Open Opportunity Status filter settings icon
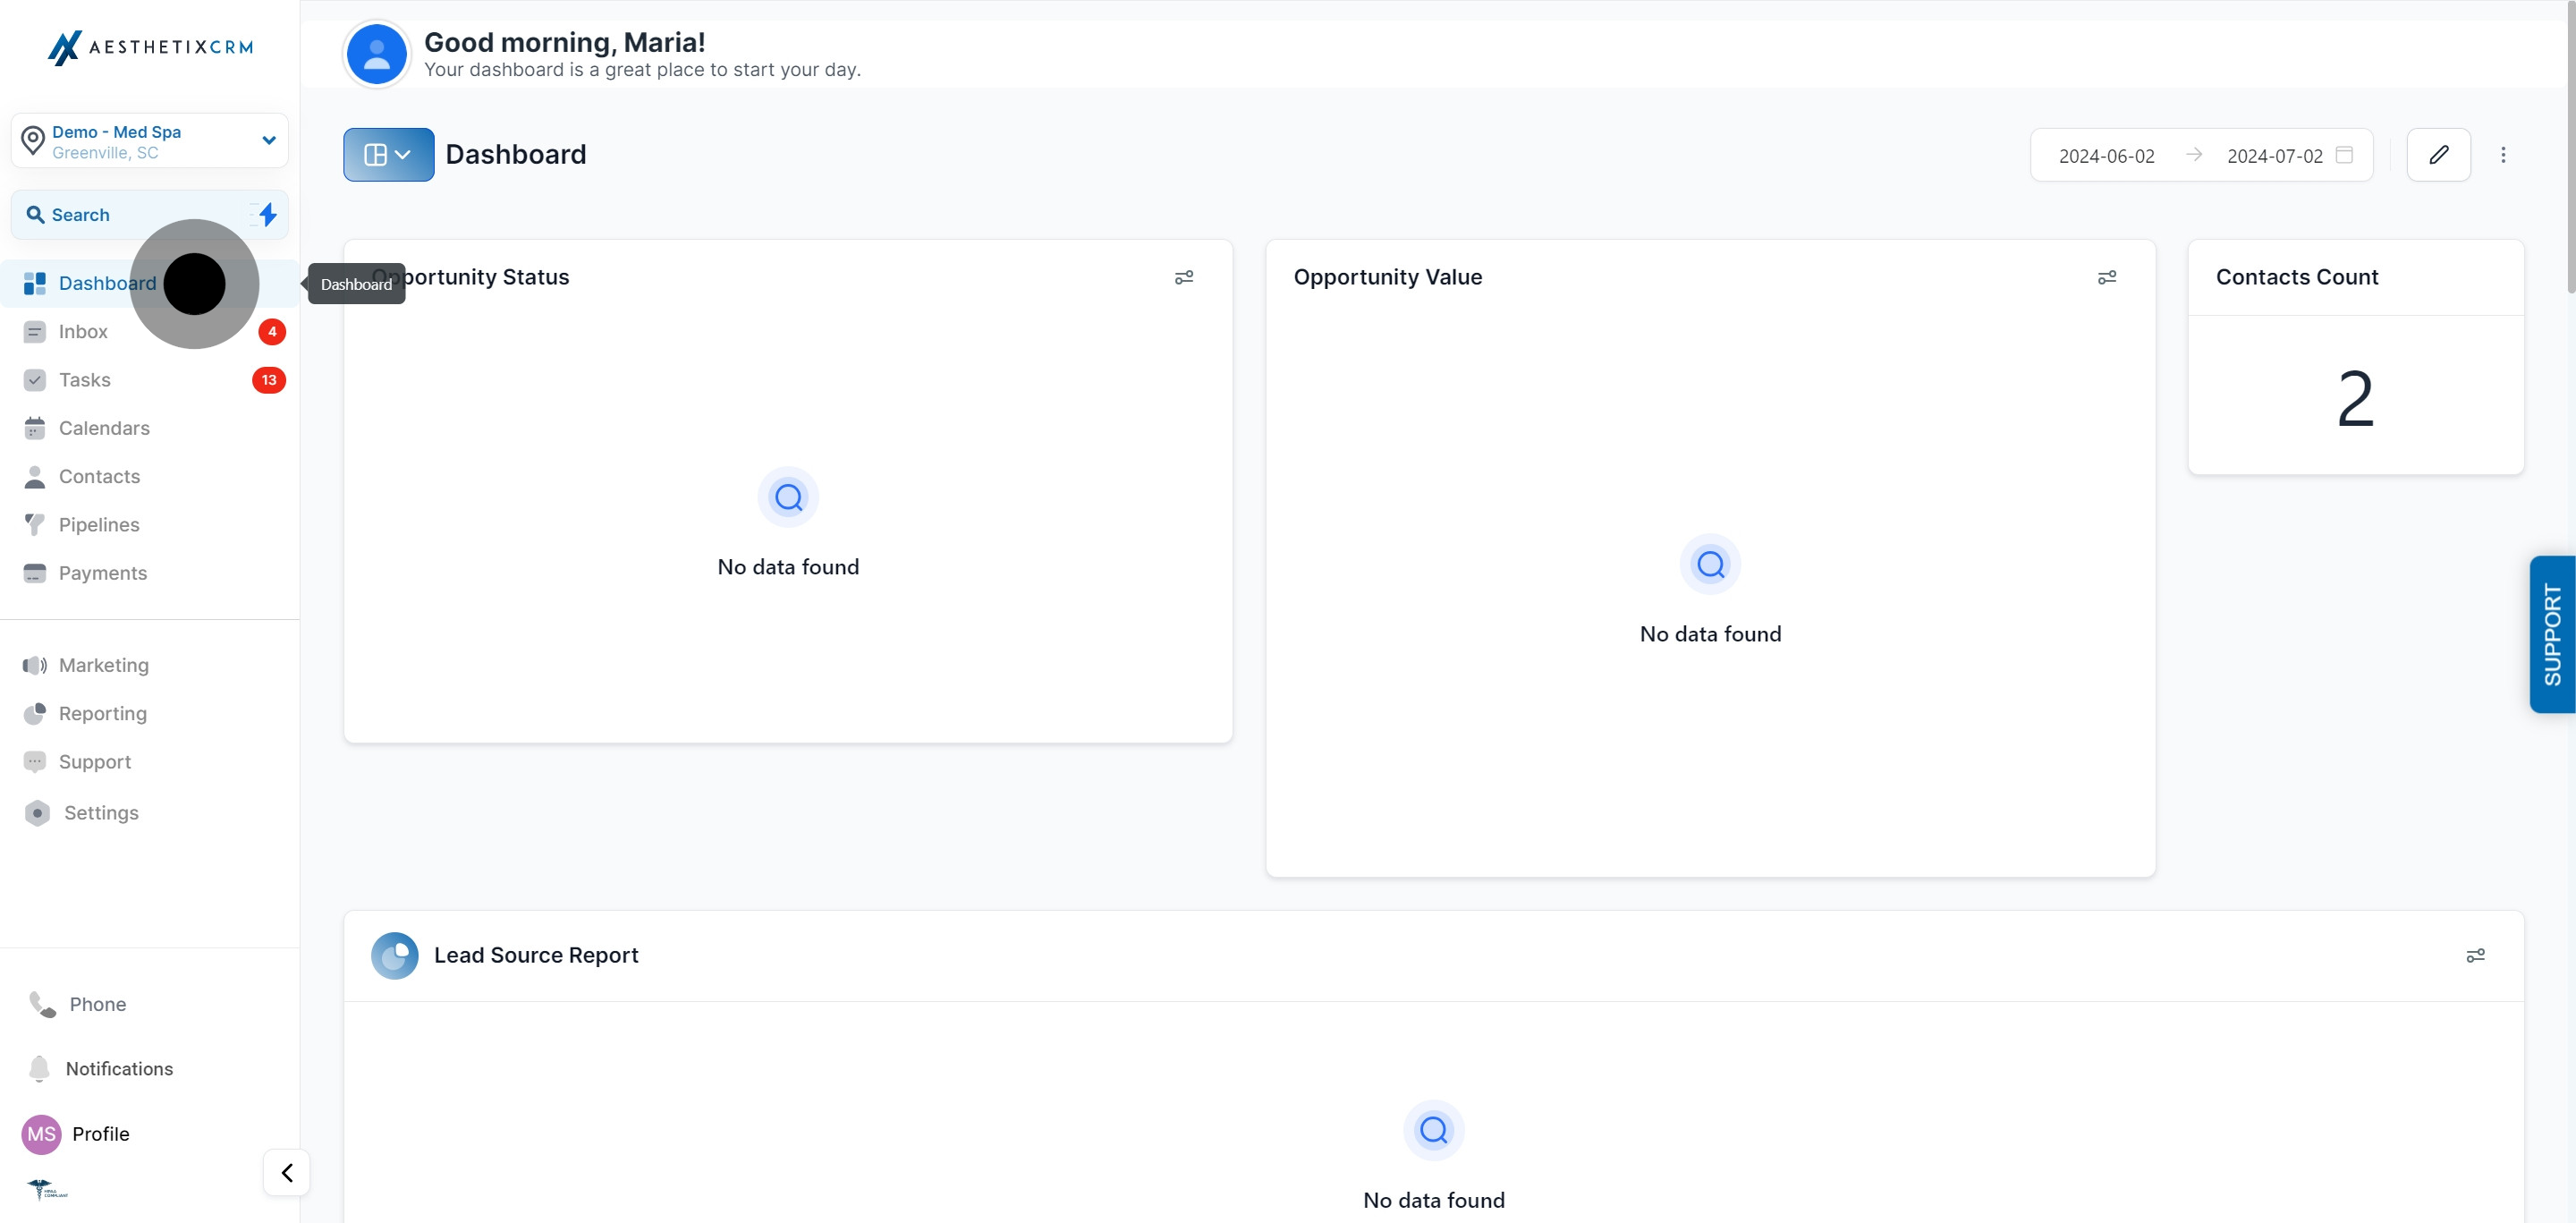The image size is (2576, 1223). [x=1184, y=278]
